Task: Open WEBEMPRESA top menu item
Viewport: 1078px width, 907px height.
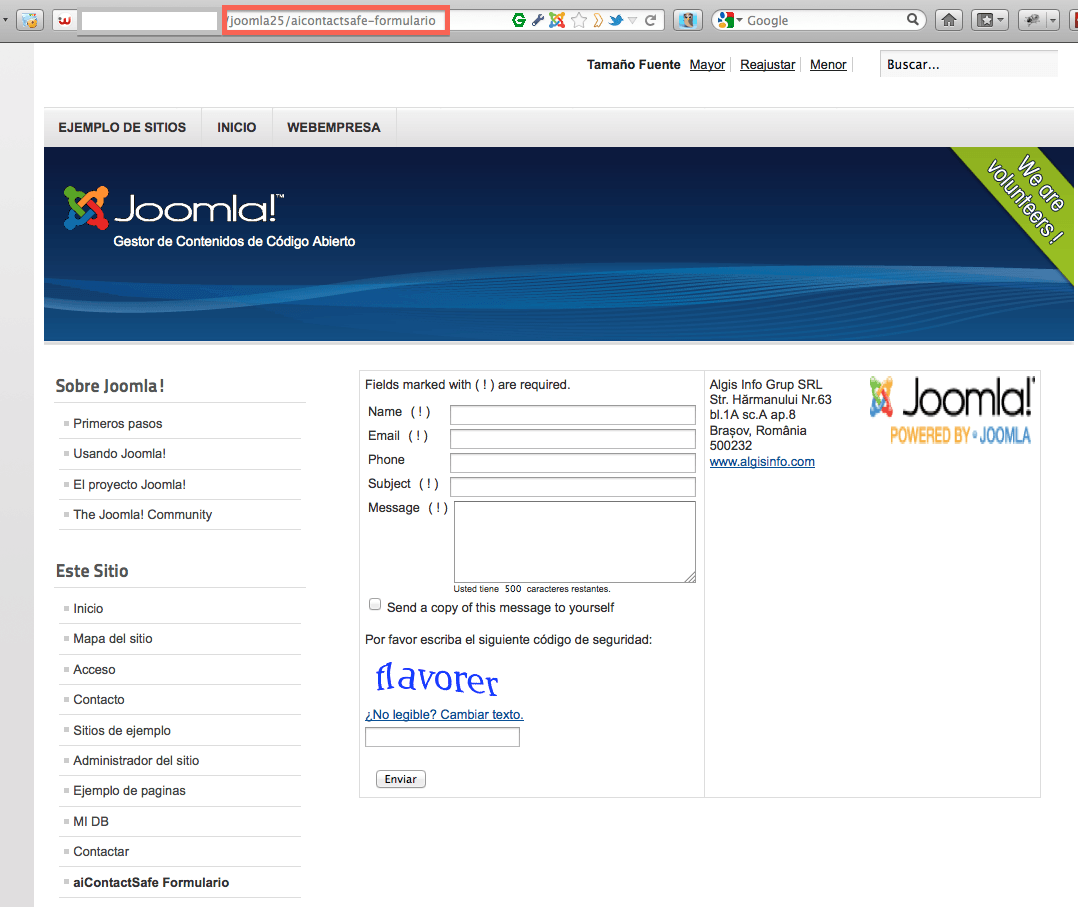Action: 333,127
